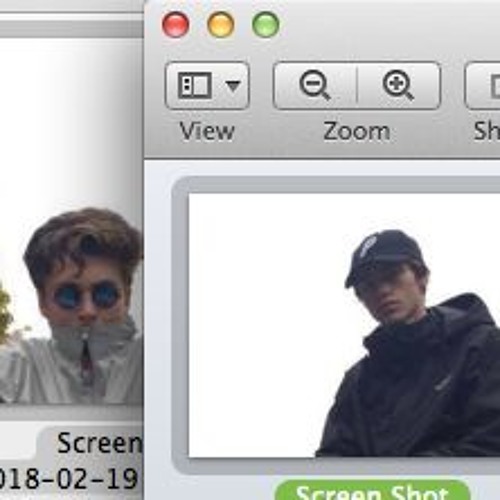Click the View toolbar label

click(x=207, y=131)
